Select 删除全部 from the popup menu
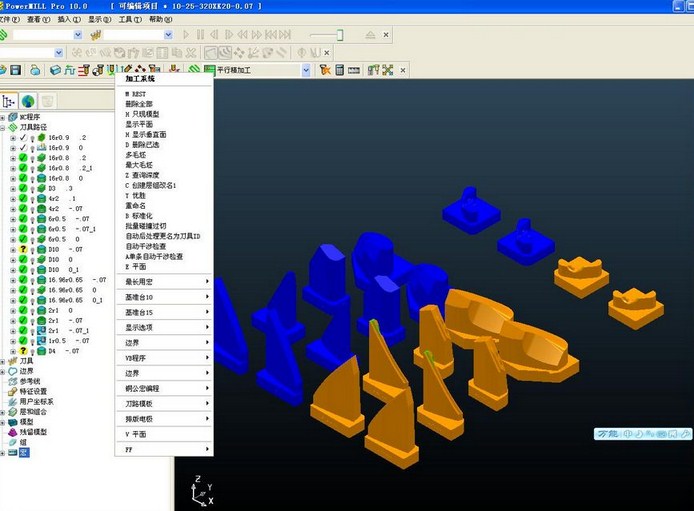Screen dimensions: 694x511 pyautogui.click(x=141, y=103)
